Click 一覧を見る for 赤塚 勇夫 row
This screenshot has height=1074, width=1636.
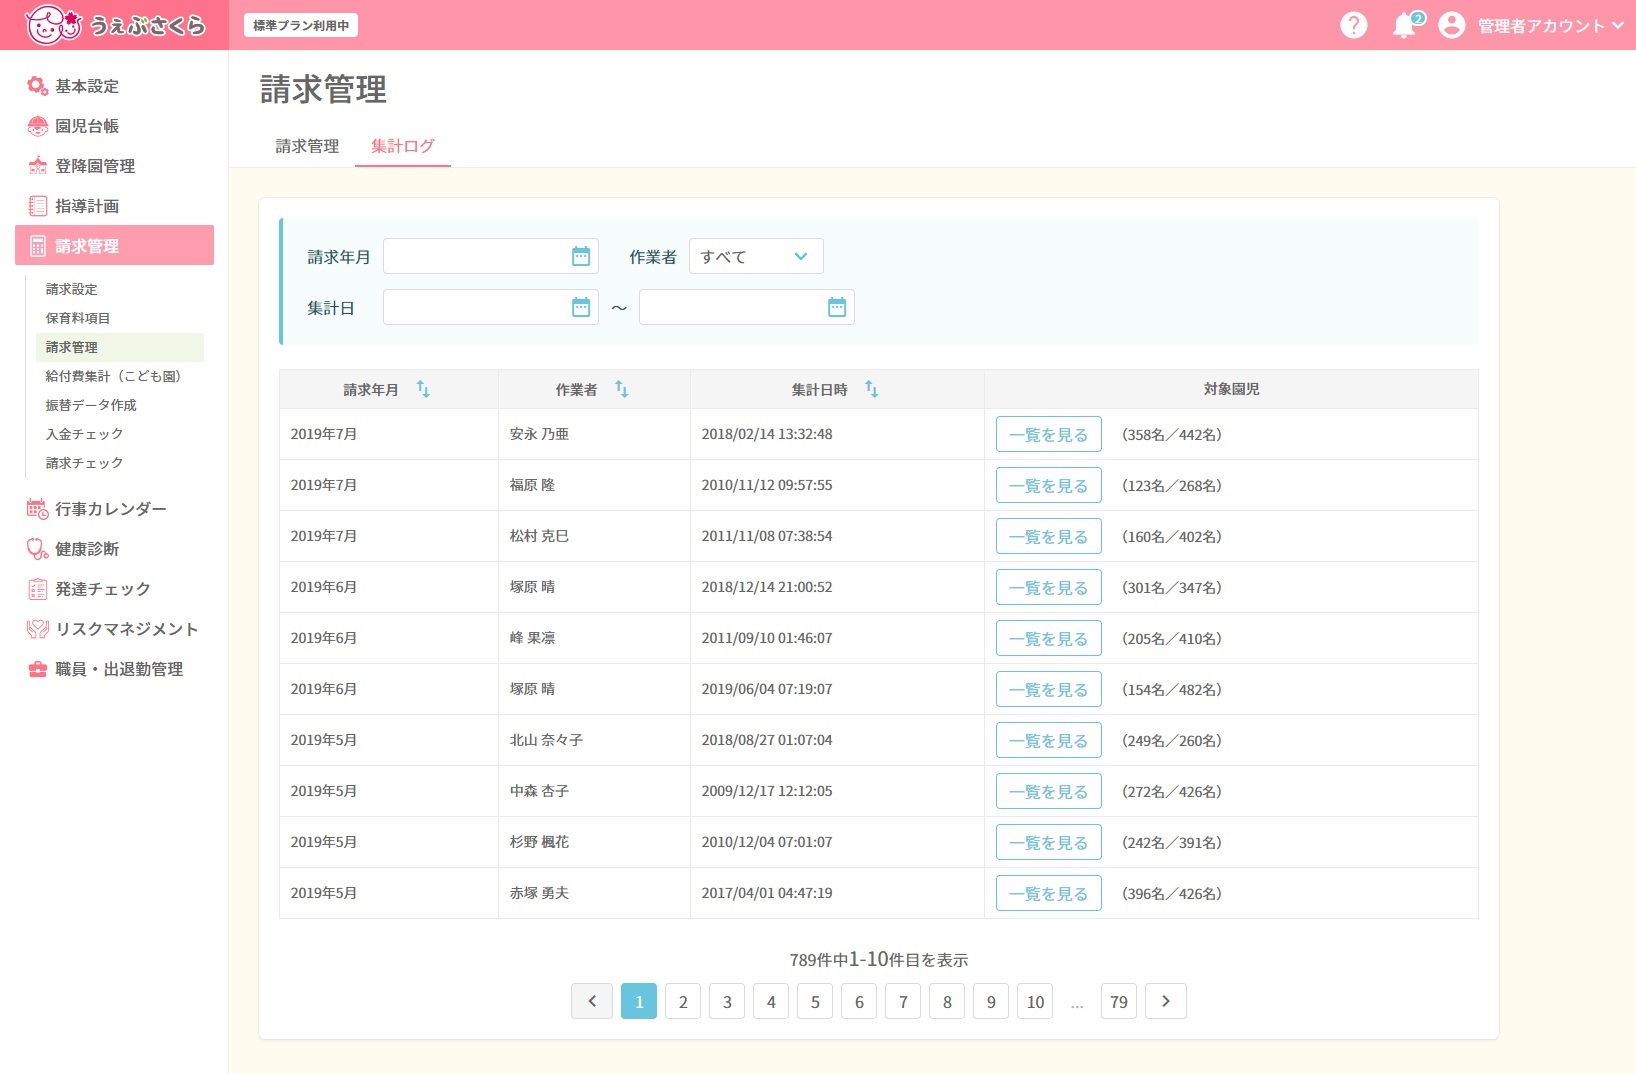click(x=1049, y=893)
